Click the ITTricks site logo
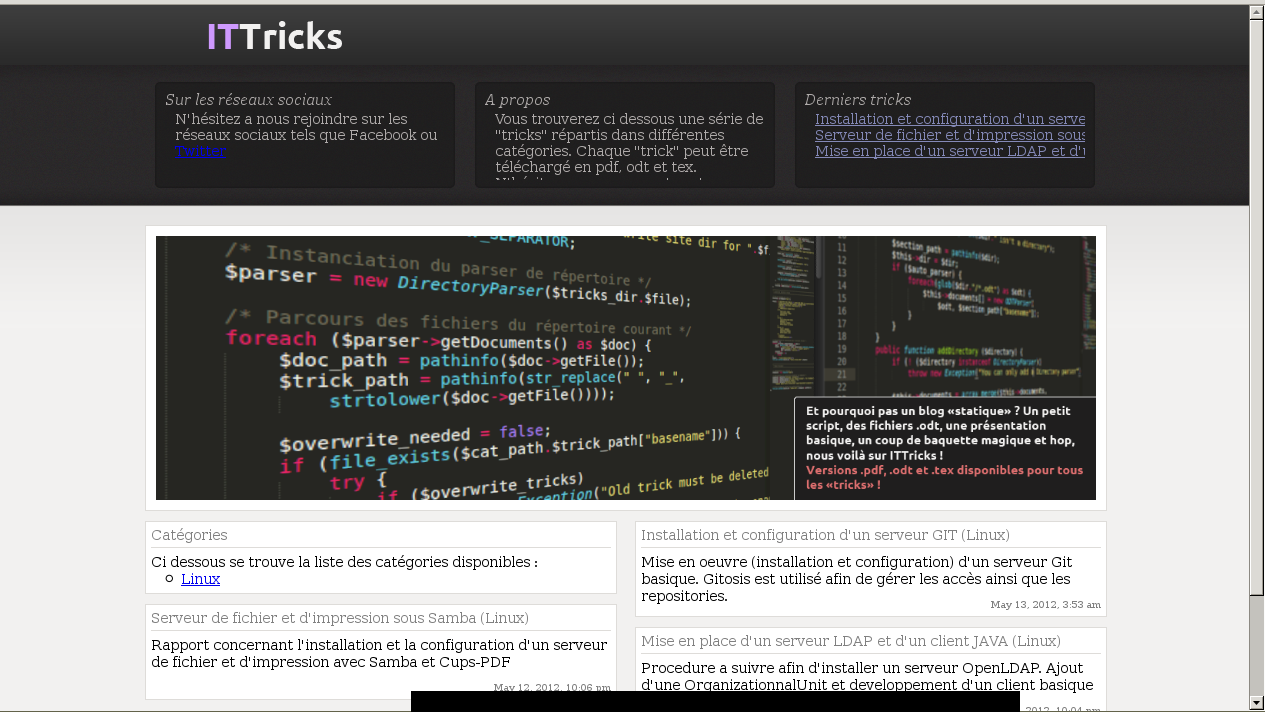Viewport: 1265px width, 712px height. (274, 36)
